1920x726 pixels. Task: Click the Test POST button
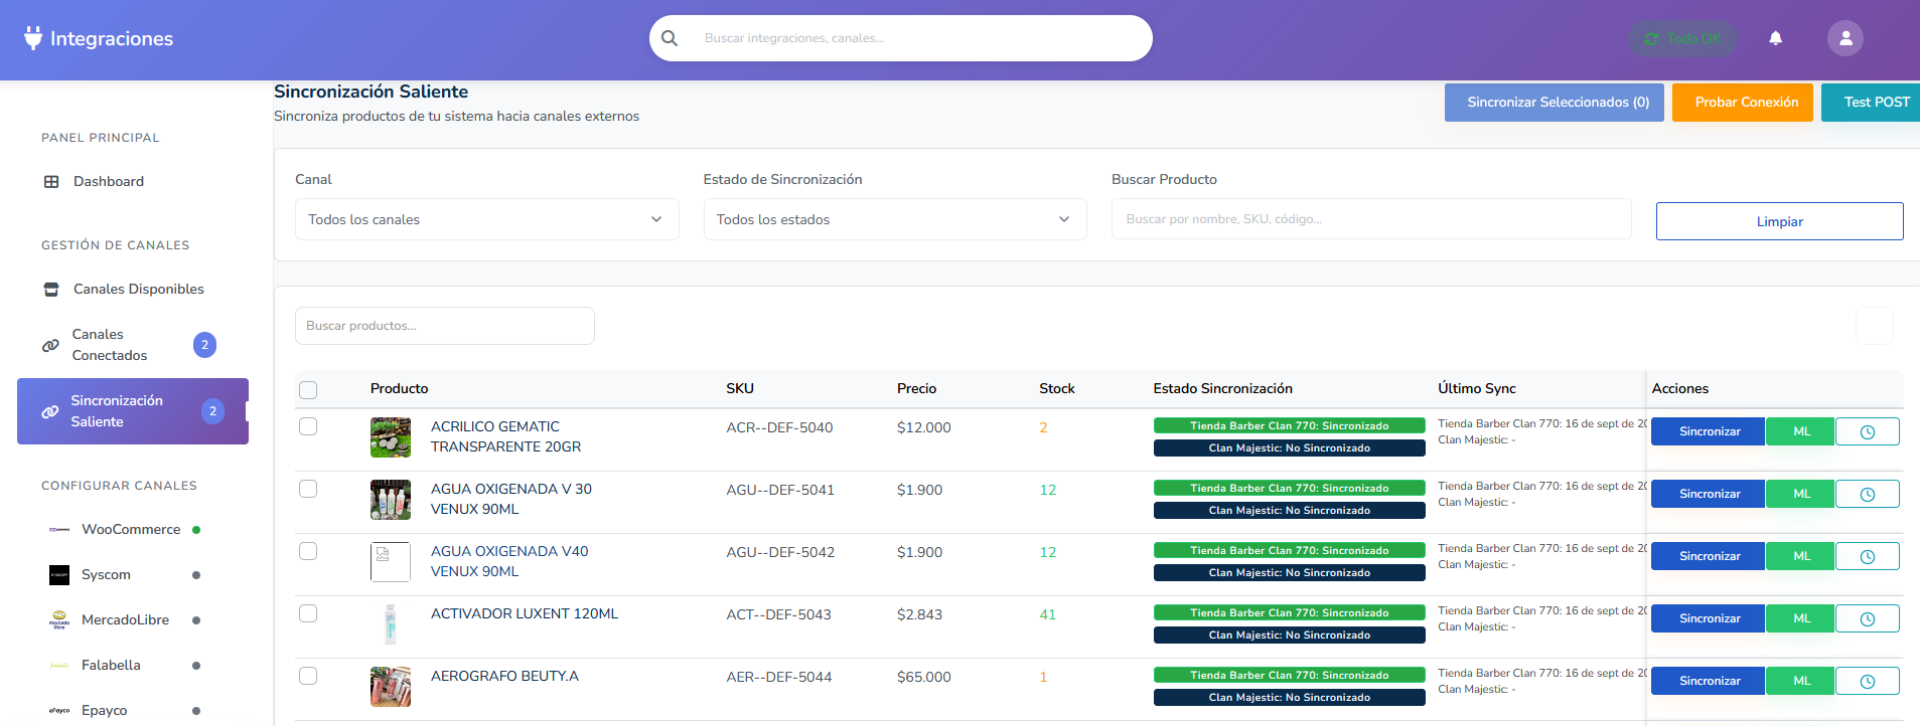(x=1870, y=102)
